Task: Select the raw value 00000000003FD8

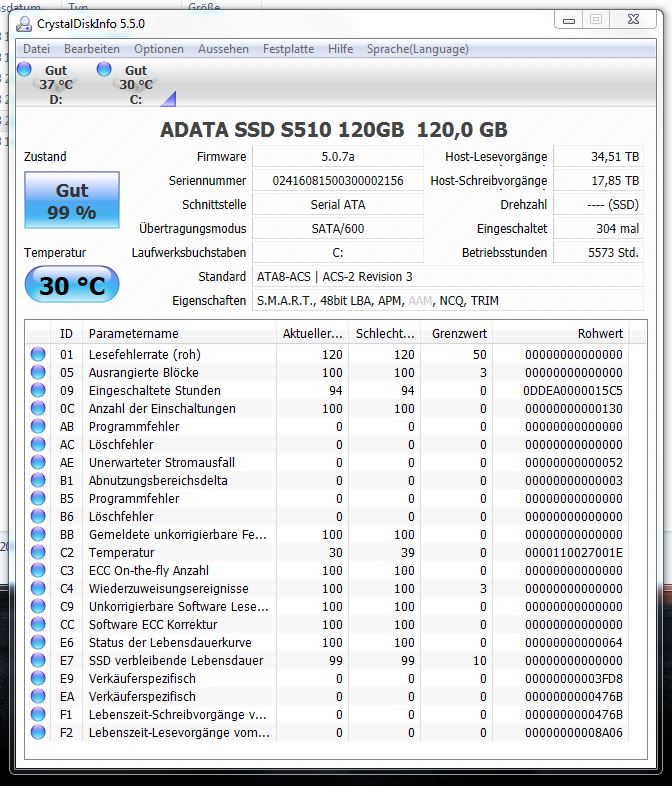Action: pyautogui.click(x=574, y=679)
